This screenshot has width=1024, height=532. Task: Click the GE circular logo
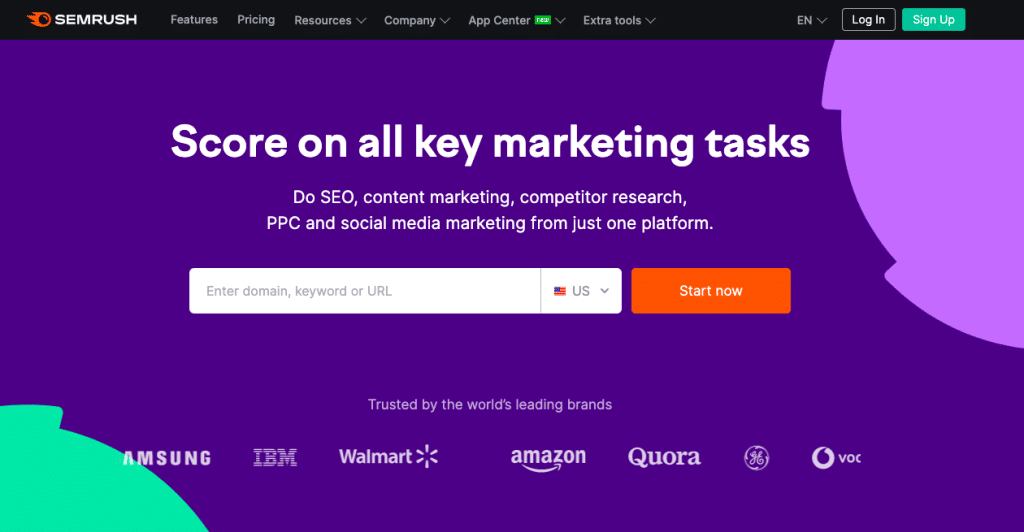(756, 458)
